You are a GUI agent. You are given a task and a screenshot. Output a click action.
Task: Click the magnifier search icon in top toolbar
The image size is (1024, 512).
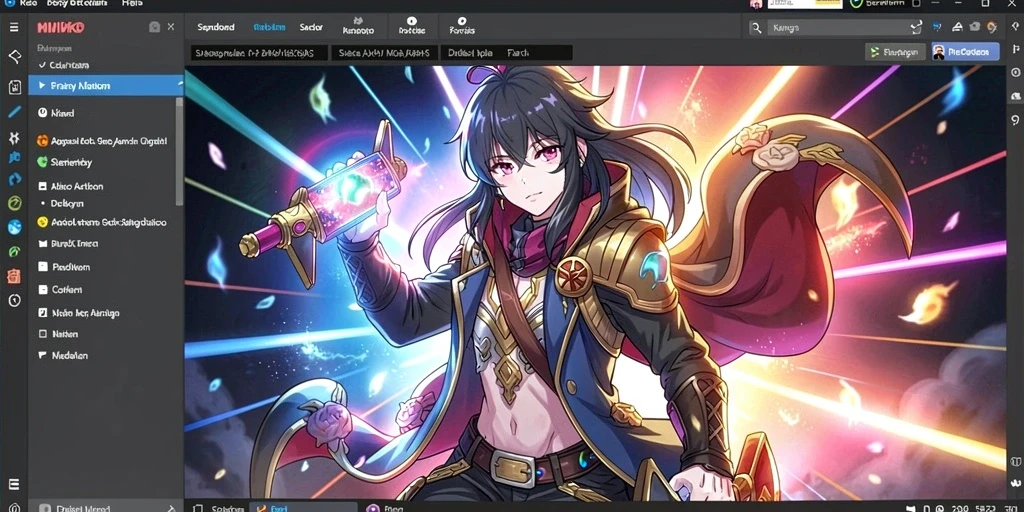[x=756, y=27]
